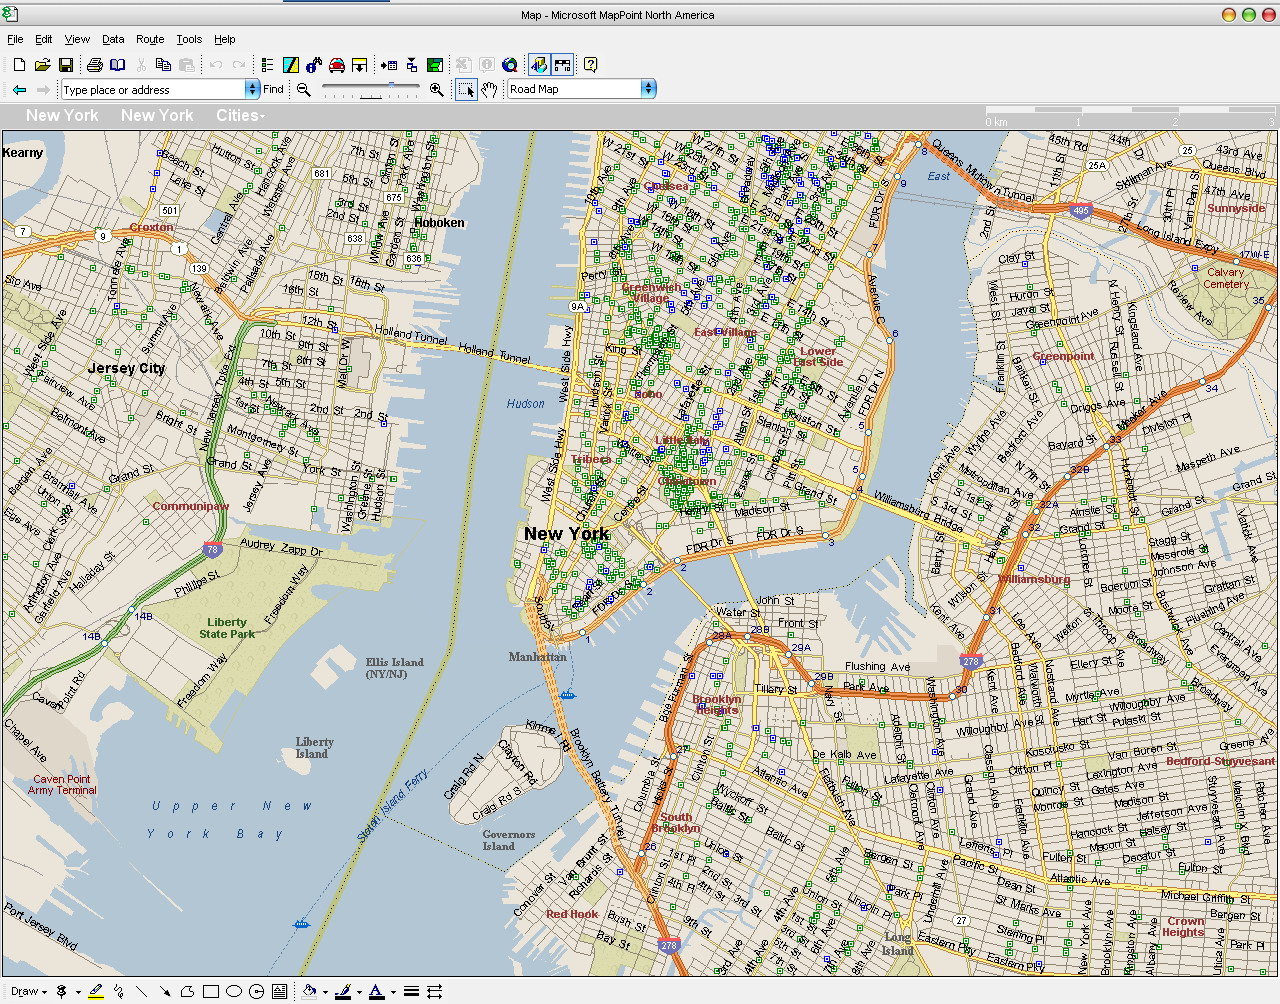Click the first New York breadcrumb link

[x=62, y=116]
